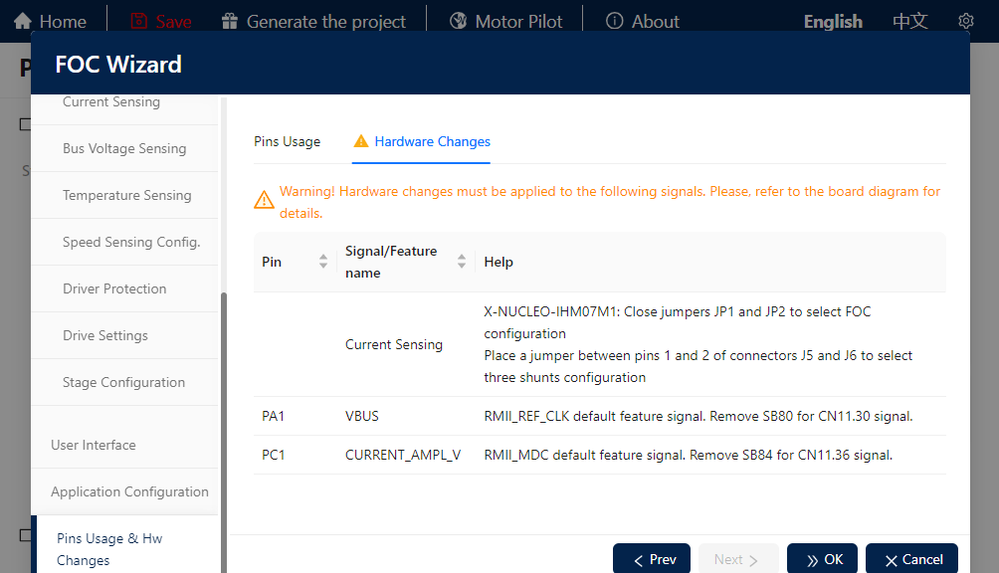Open the settings gear icon
Viewport: 999px width, 573px height.
pyautogui.click(x=966, y=21)
